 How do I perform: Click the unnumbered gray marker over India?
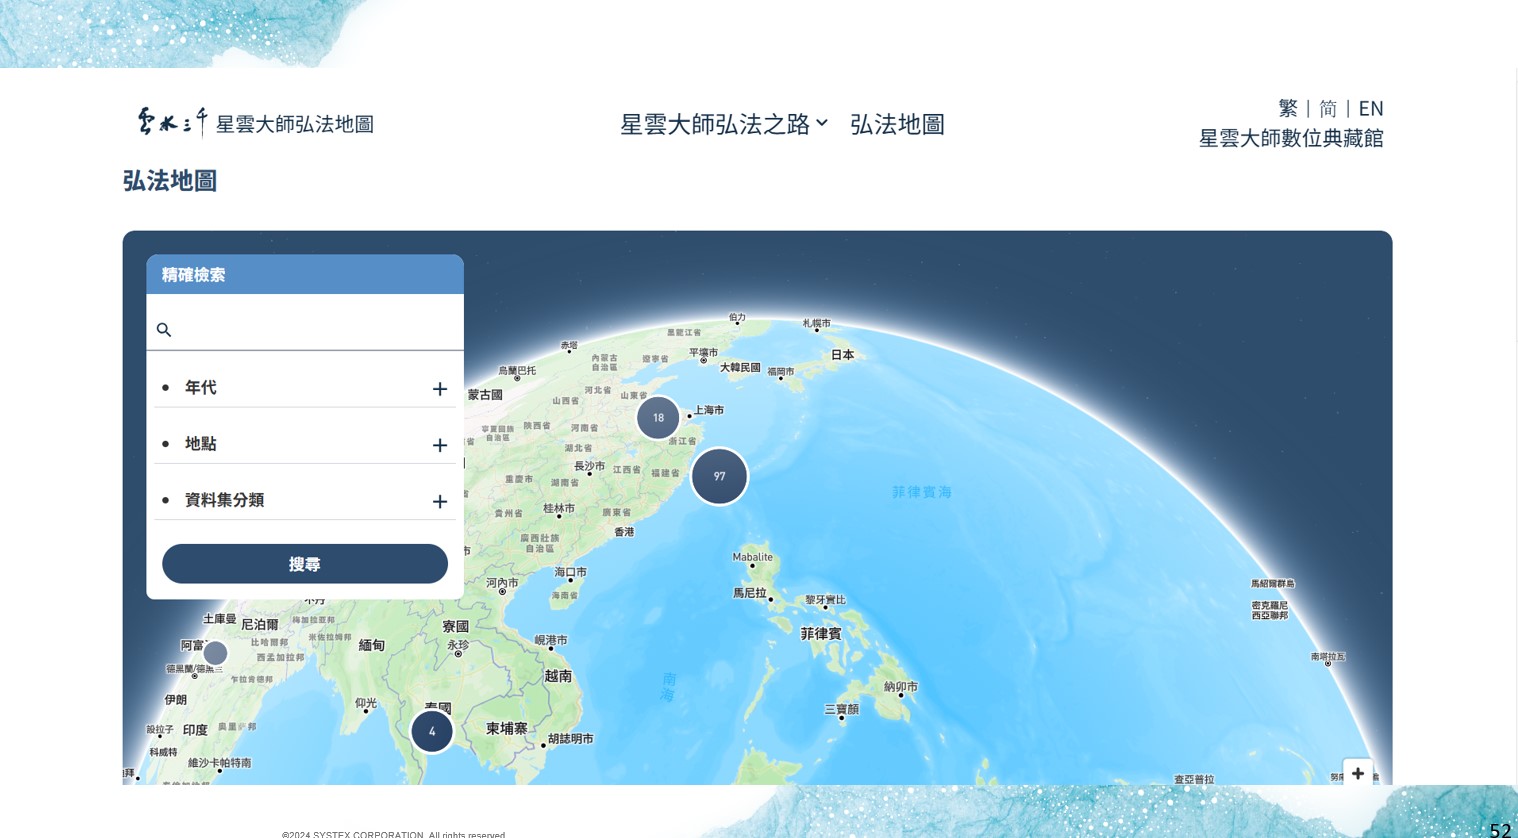215,654
